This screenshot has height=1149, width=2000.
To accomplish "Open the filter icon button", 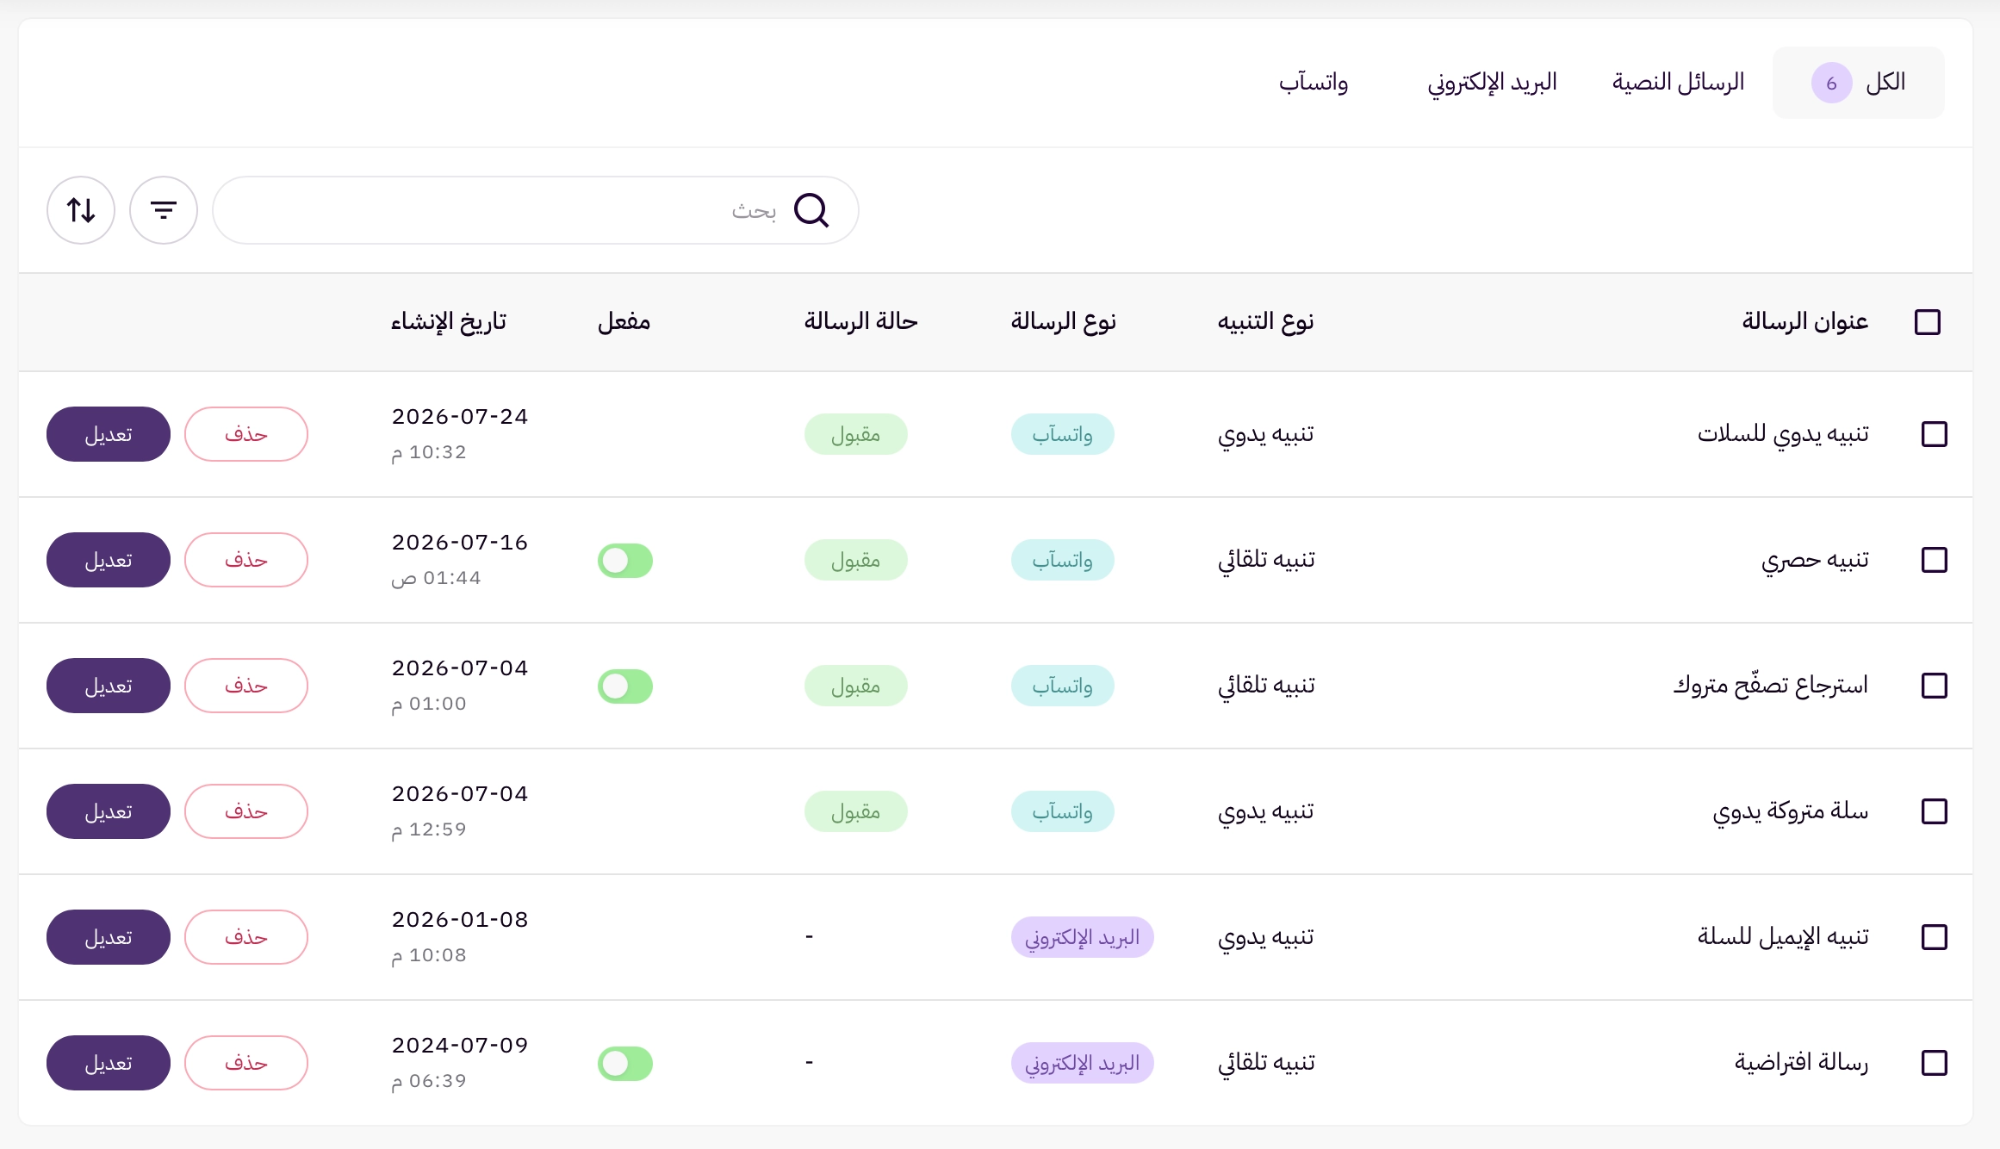I will click(x=163, y=210).
